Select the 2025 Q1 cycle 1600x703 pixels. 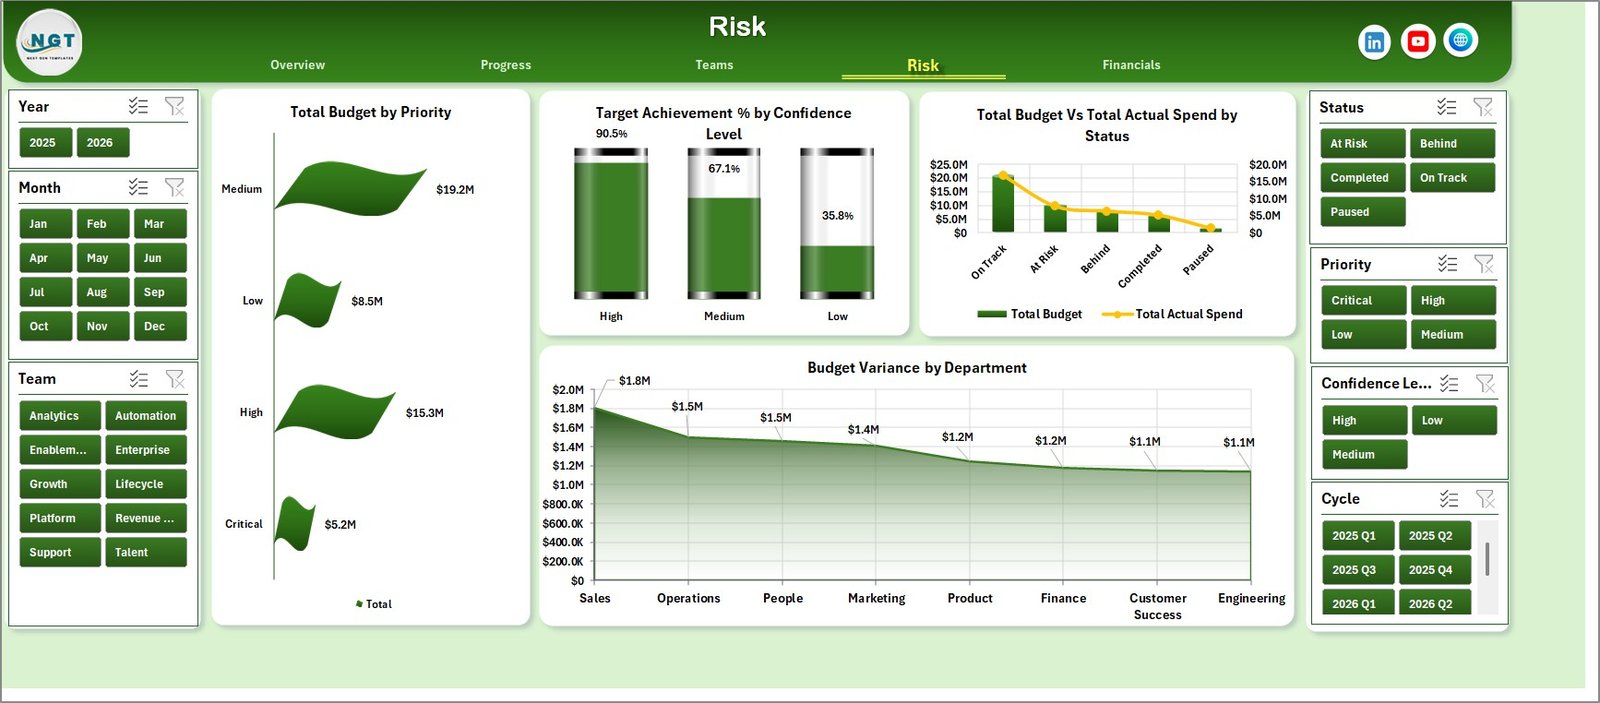pos(1358,536)
